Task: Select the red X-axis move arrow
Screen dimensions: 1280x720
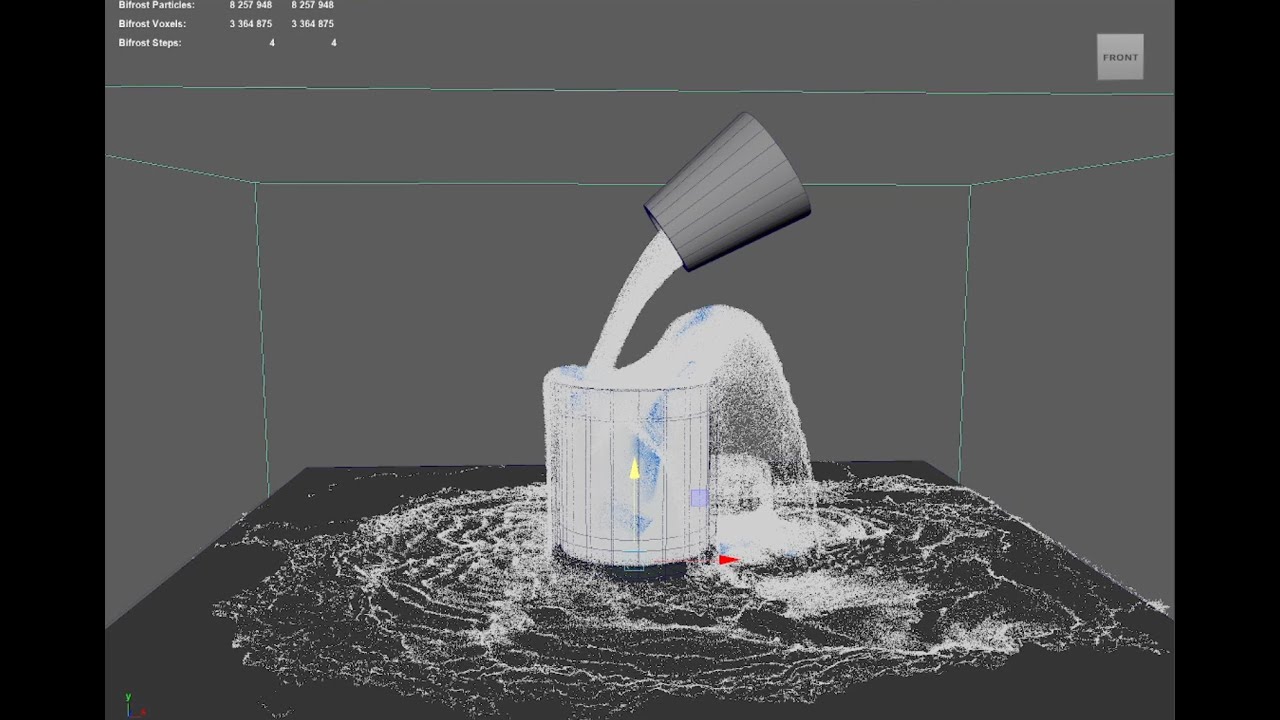Action: click(729, 560)
